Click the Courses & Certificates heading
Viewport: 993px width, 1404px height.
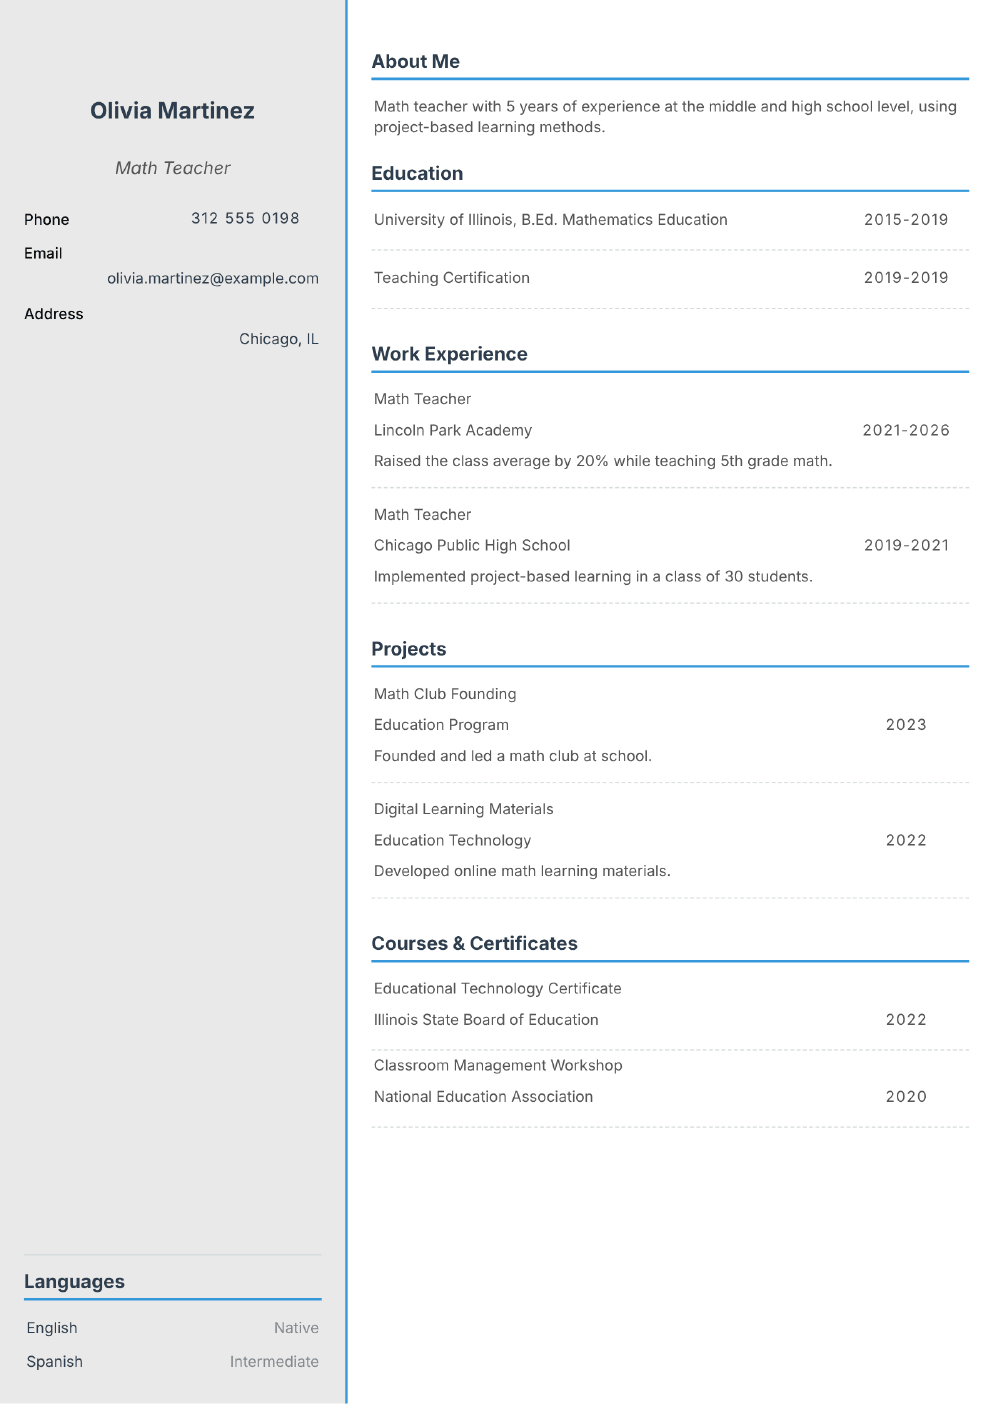(x=474, y=944)
